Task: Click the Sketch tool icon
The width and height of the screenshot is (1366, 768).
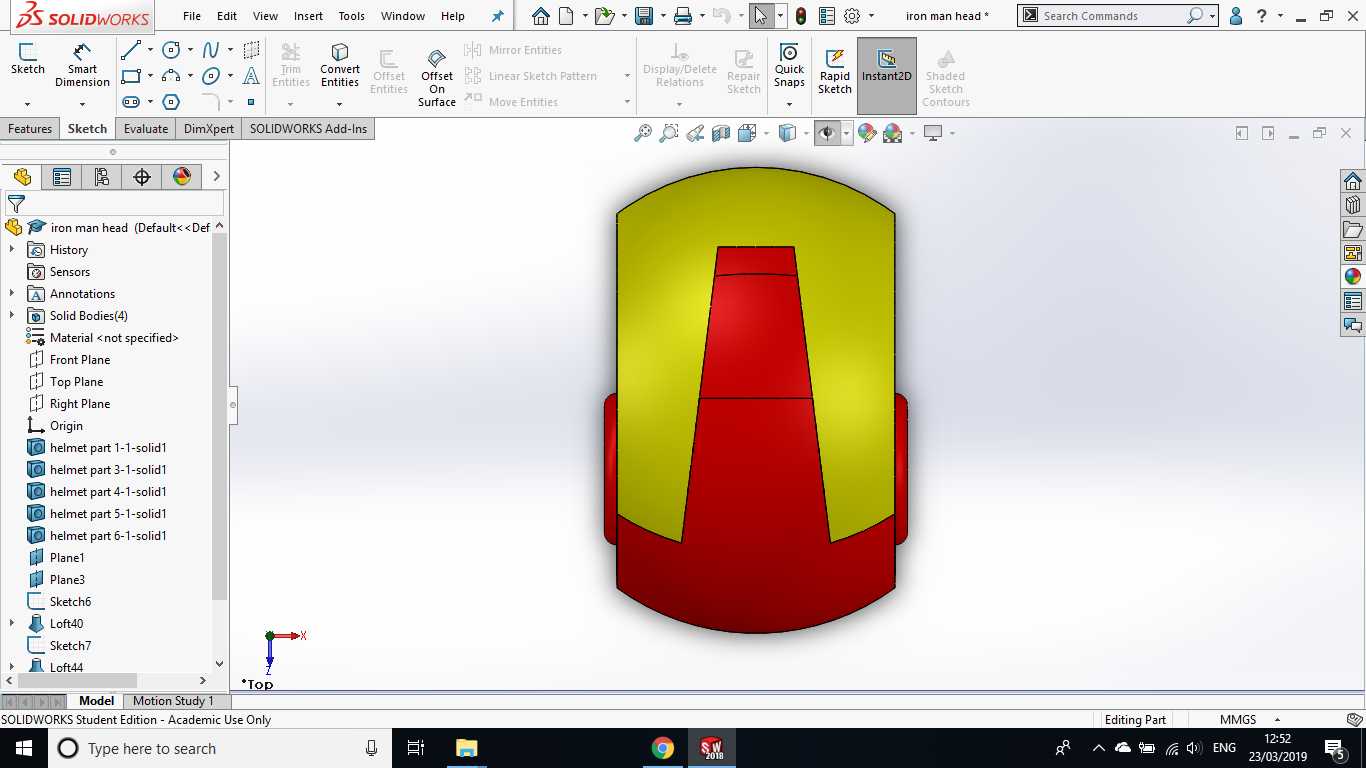Action: click(27, 60)
